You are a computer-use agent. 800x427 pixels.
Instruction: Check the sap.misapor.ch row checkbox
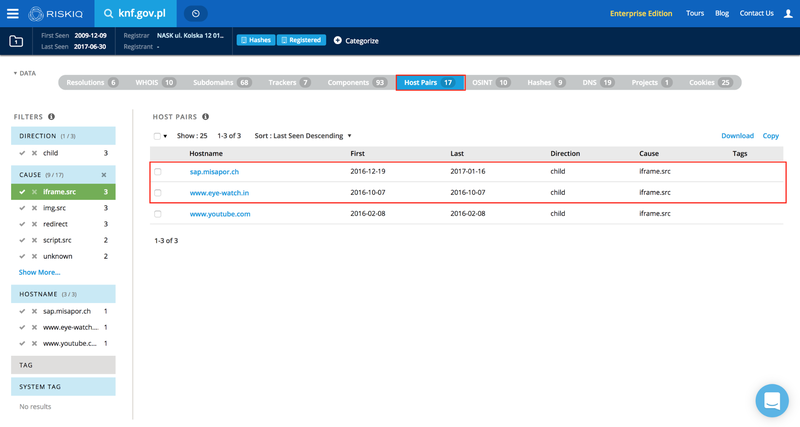tap(158, 172)
